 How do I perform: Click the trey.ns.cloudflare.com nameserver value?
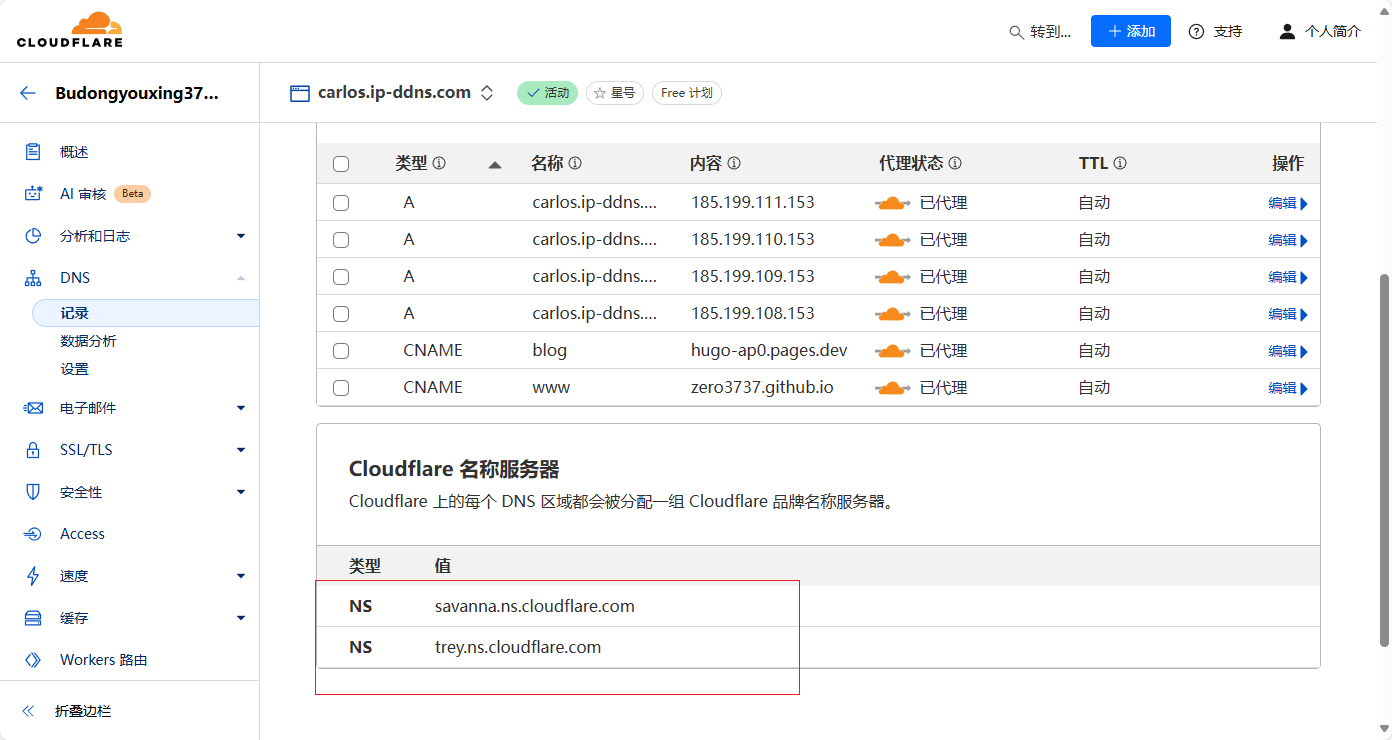click(518, 647)
